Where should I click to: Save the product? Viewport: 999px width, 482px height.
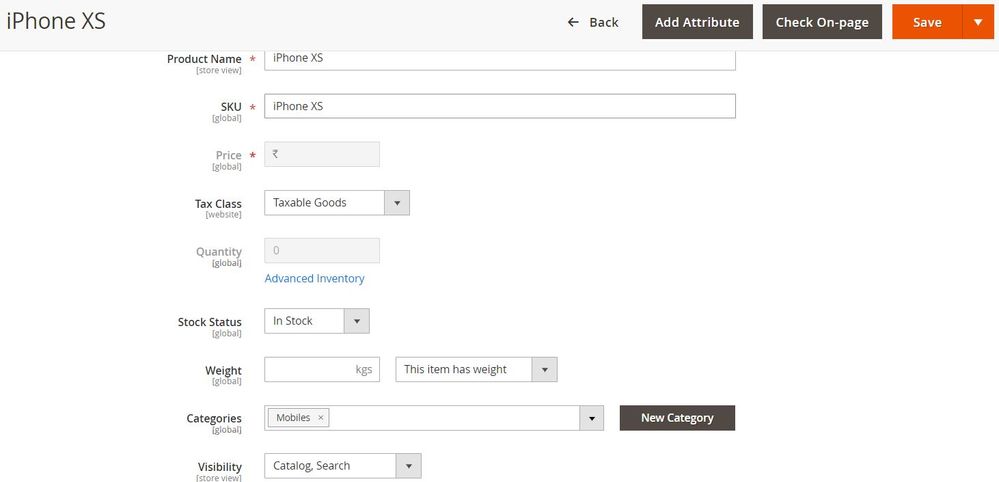(927, 22)
